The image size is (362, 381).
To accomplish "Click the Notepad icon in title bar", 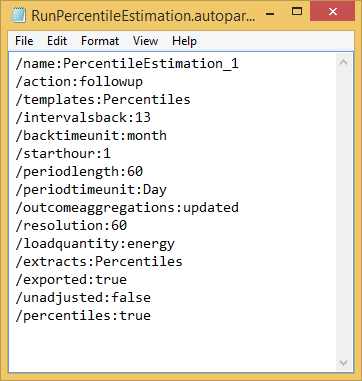I will (18, 14).
